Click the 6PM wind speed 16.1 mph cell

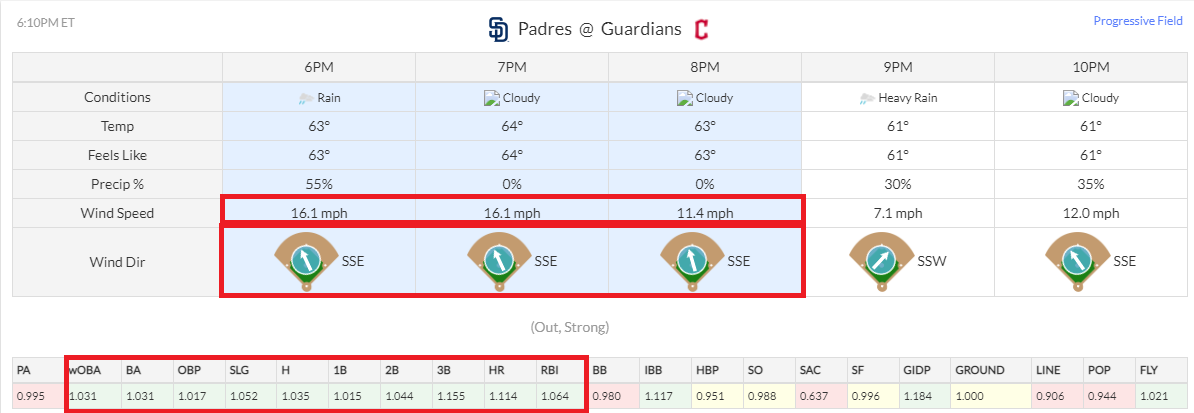tap(319, 213)
